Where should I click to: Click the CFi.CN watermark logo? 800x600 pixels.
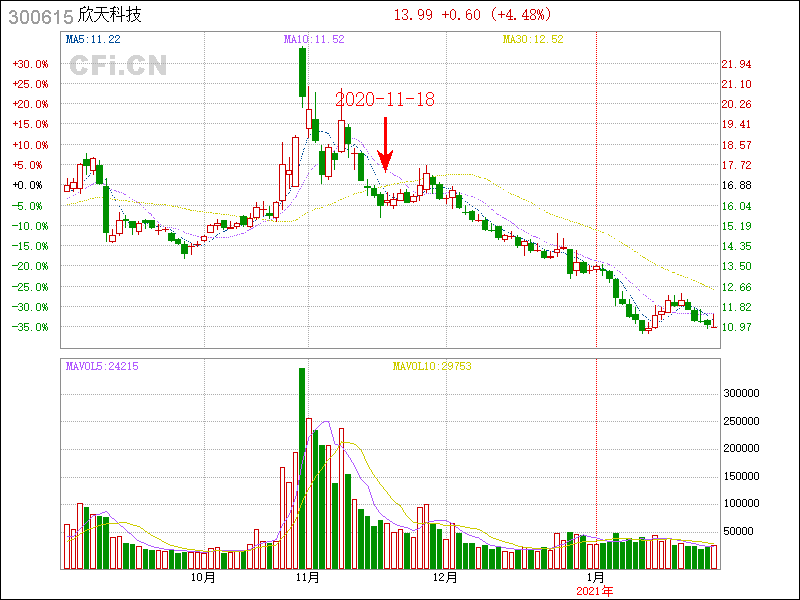tap(118, 66)
